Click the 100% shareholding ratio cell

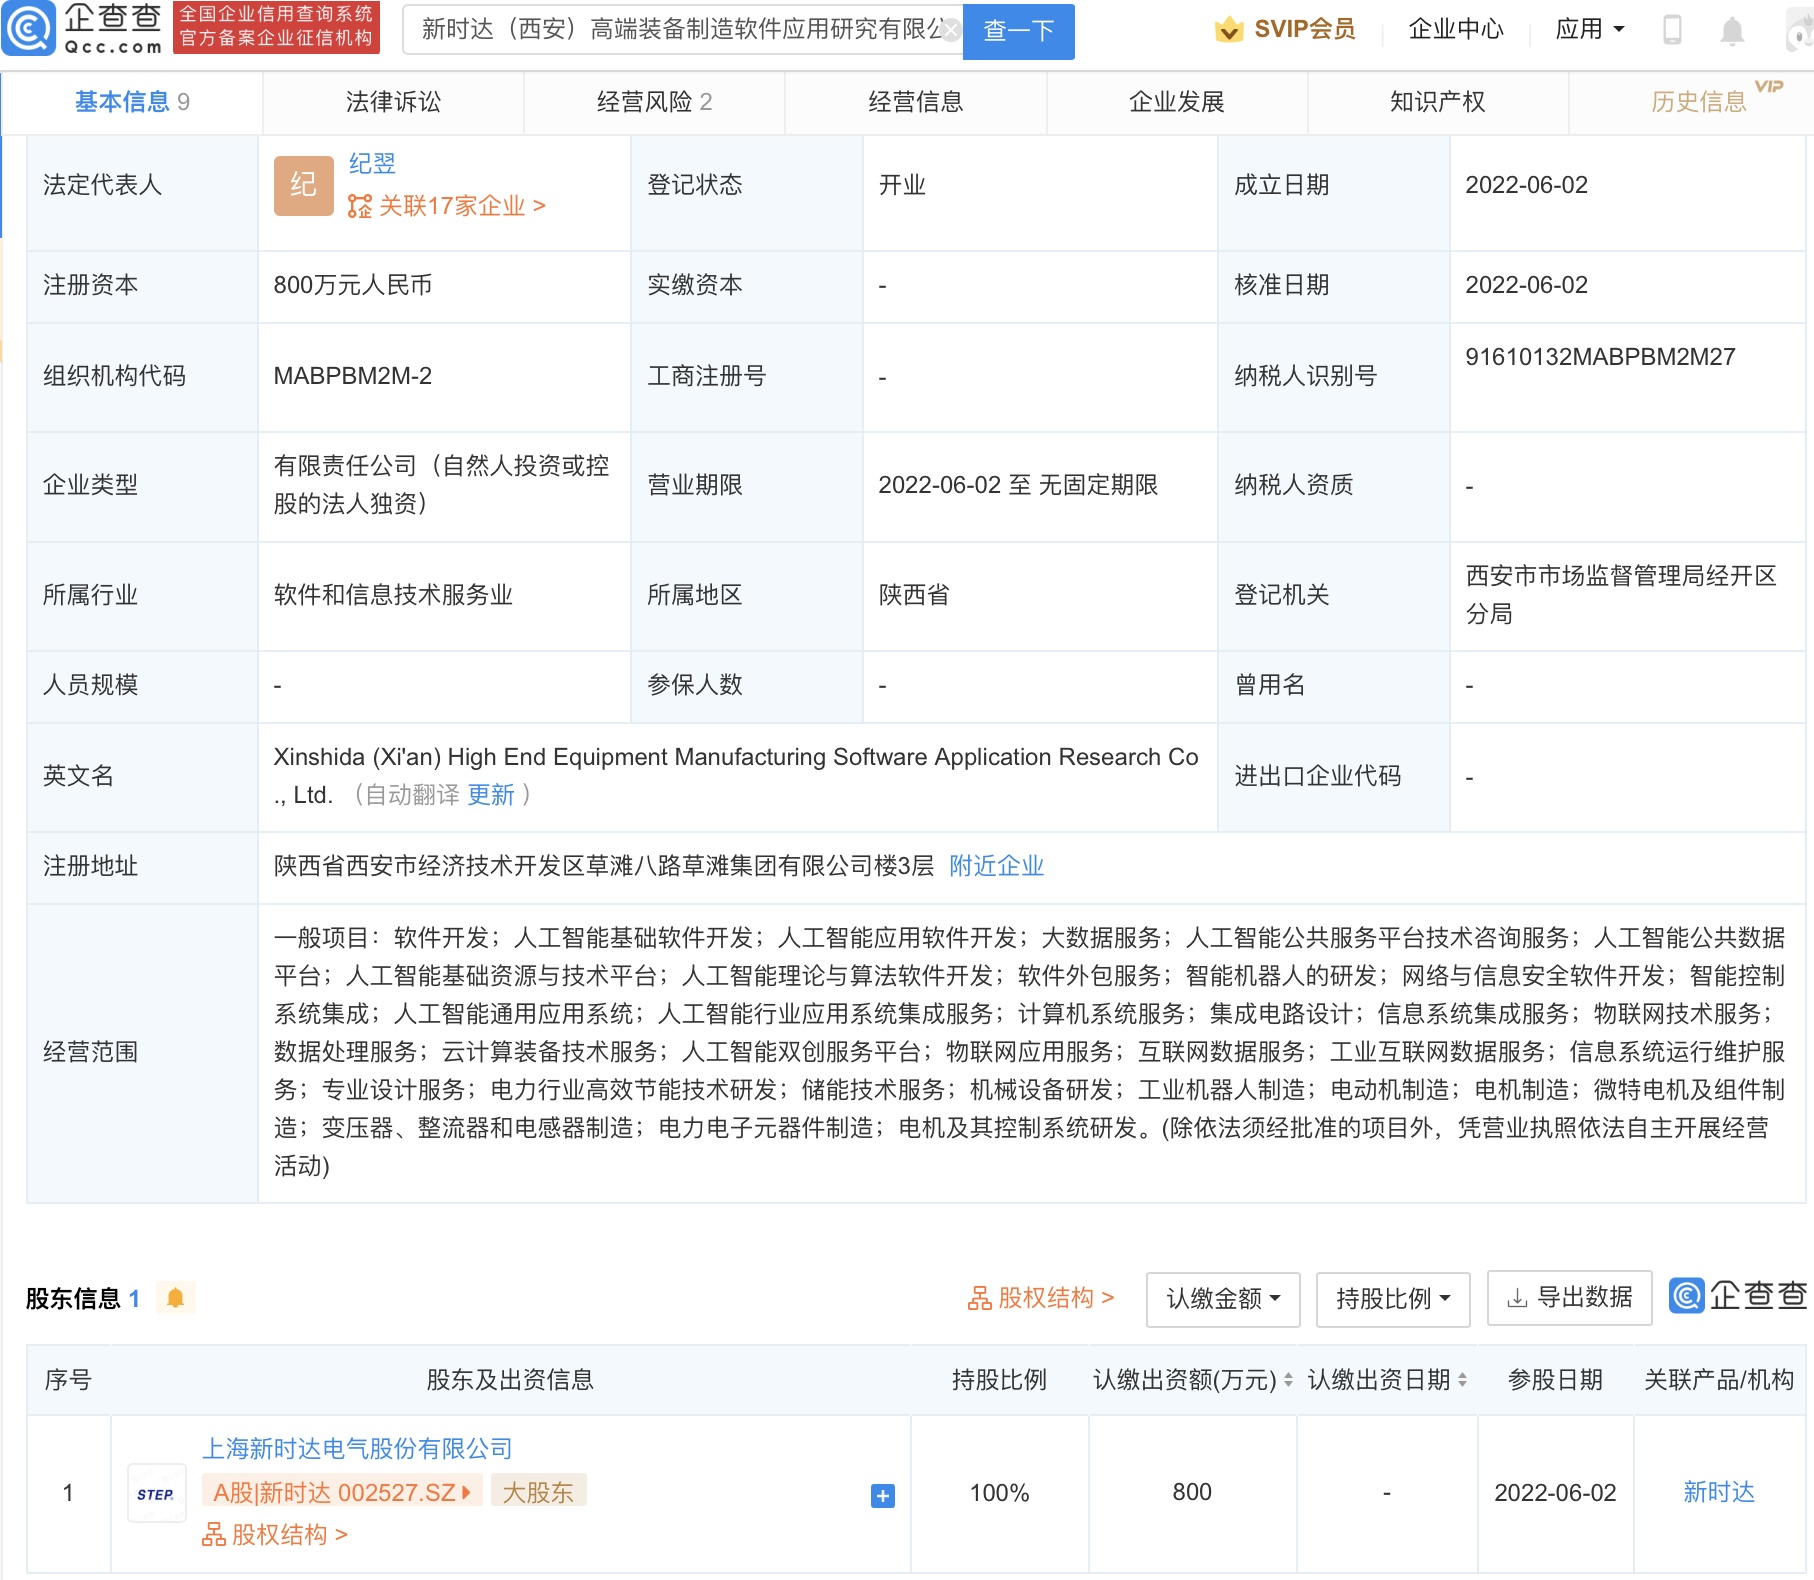pyautogui.click(x=999, y=1493)
